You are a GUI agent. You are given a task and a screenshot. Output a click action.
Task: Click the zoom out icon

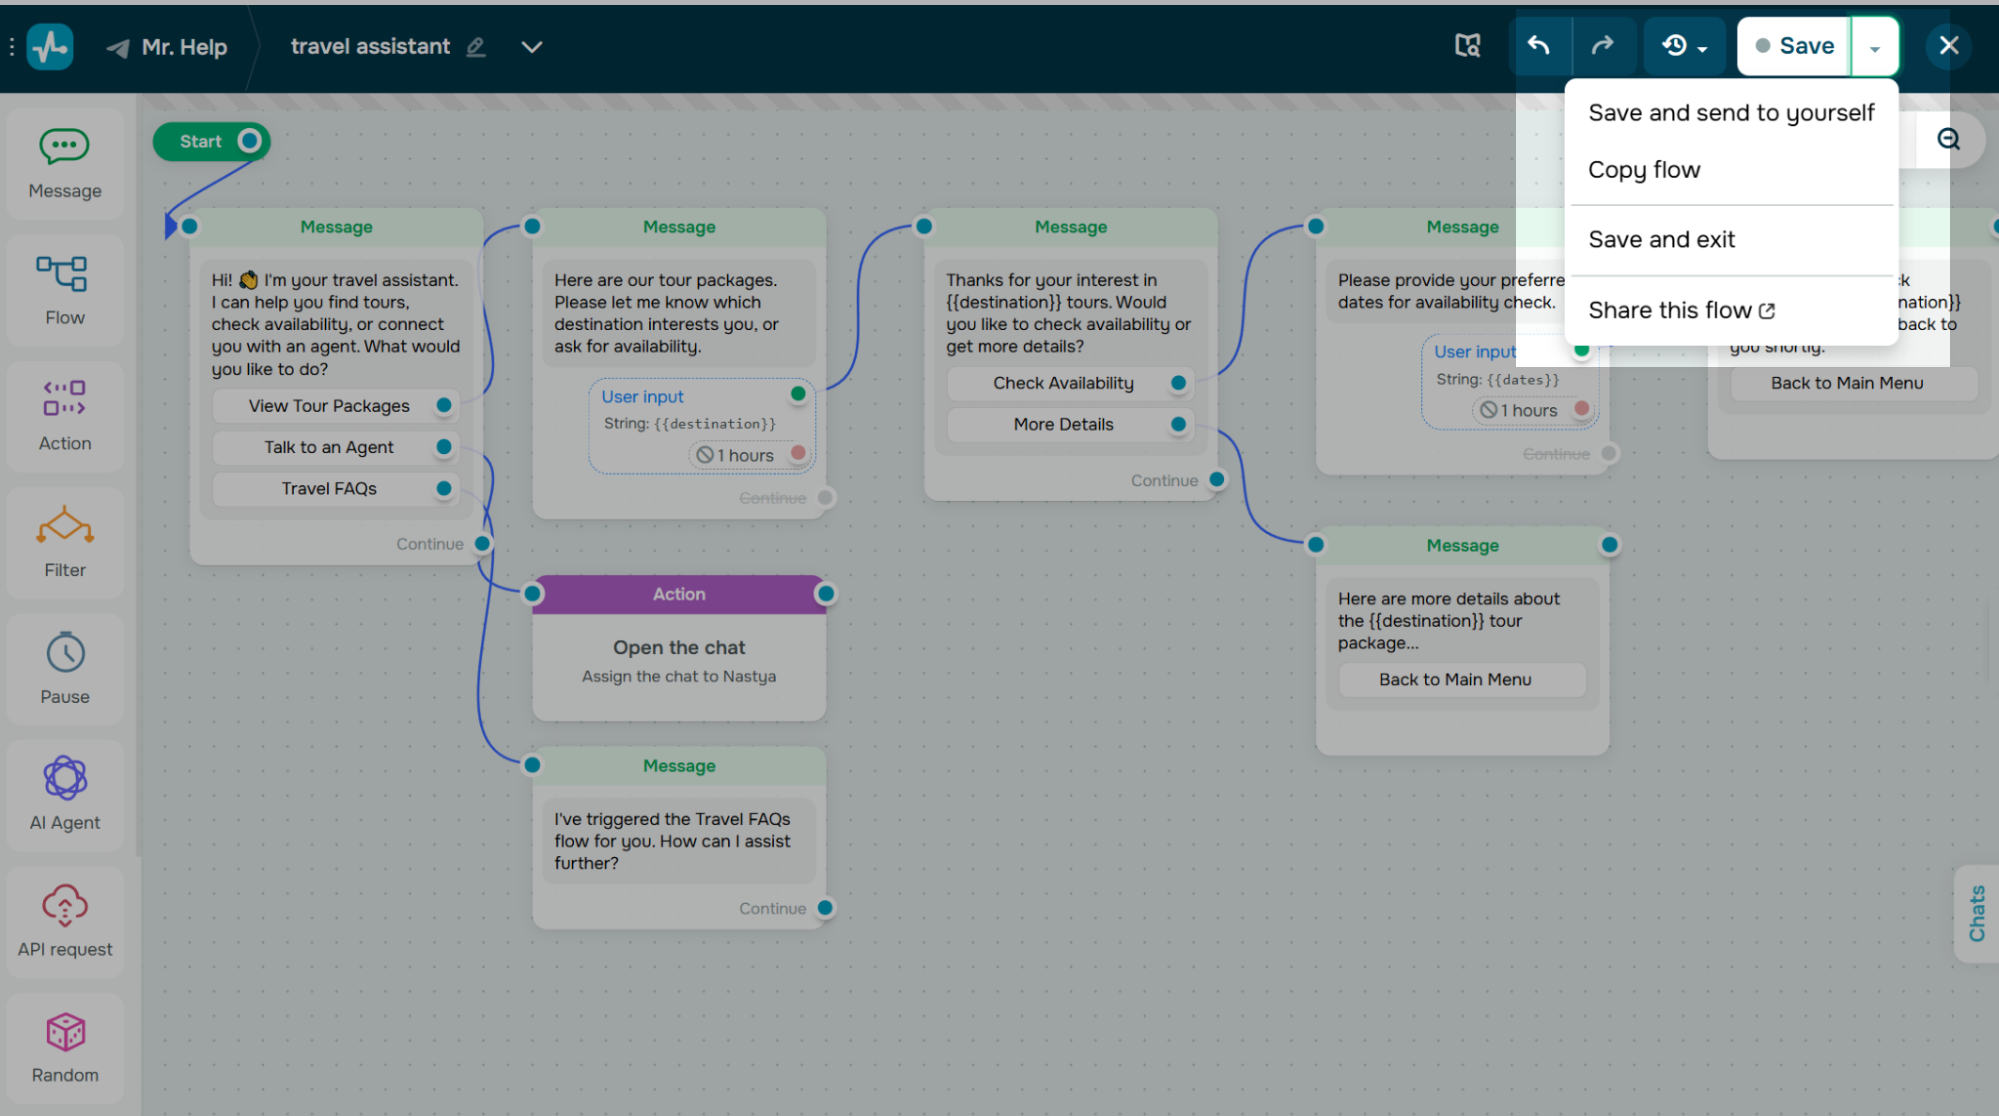point(1948,140)
